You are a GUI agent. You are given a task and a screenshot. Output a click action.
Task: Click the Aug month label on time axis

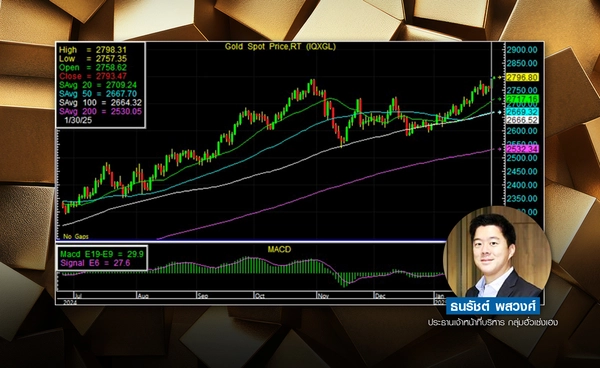pyautogui.click(x=143, y=296)
